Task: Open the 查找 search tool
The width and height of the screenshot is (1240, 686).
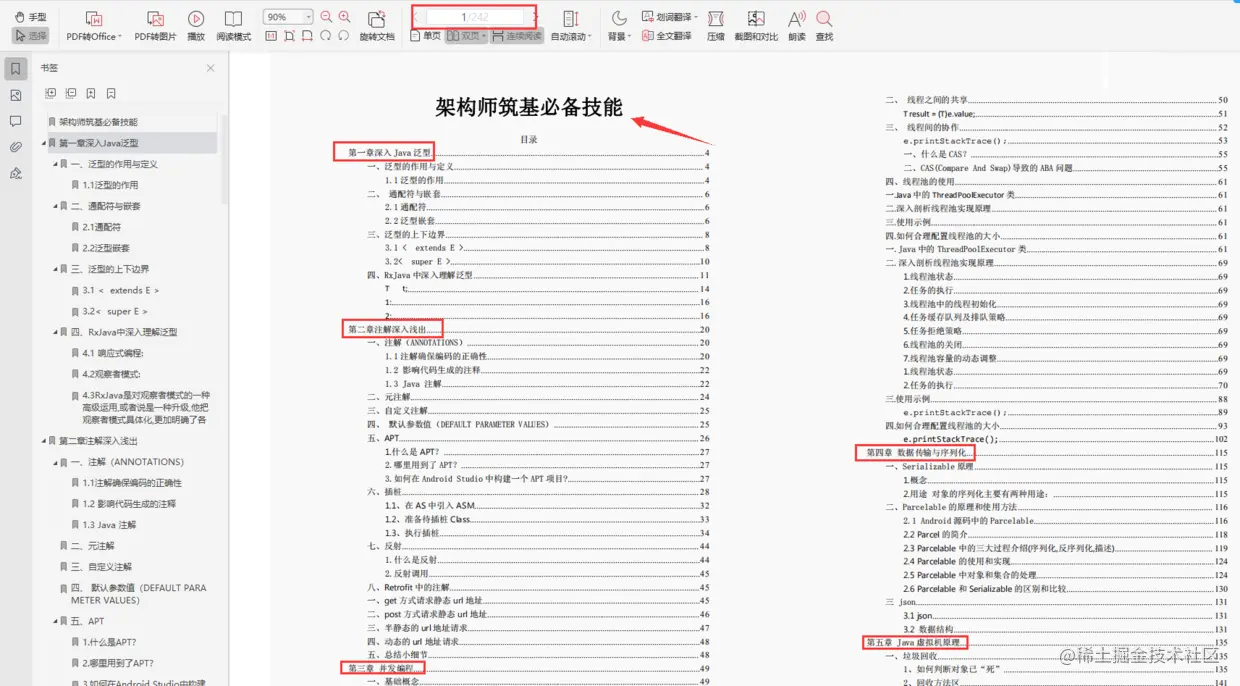Action: click(824, 26)
